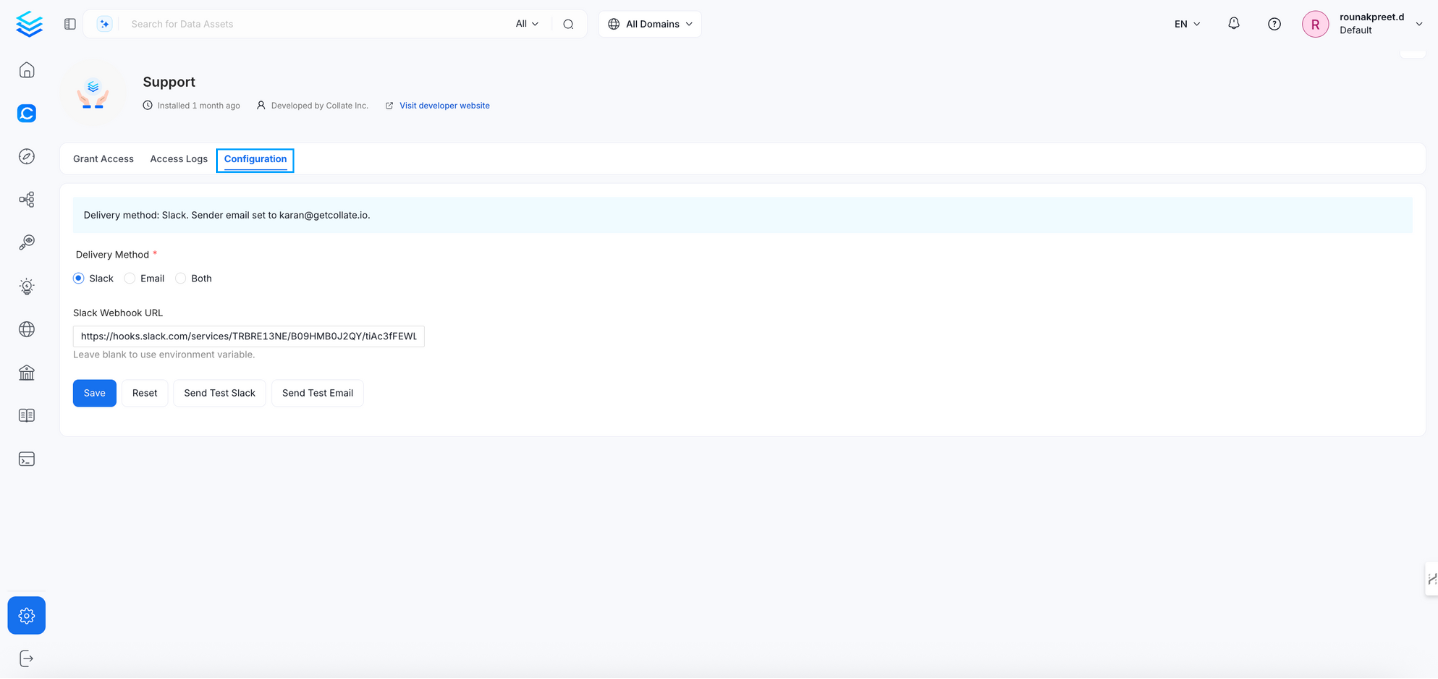Viewport: 1438px width, 679px height.
Task: Click the search magnifier icon
Action: click(568, 24)
